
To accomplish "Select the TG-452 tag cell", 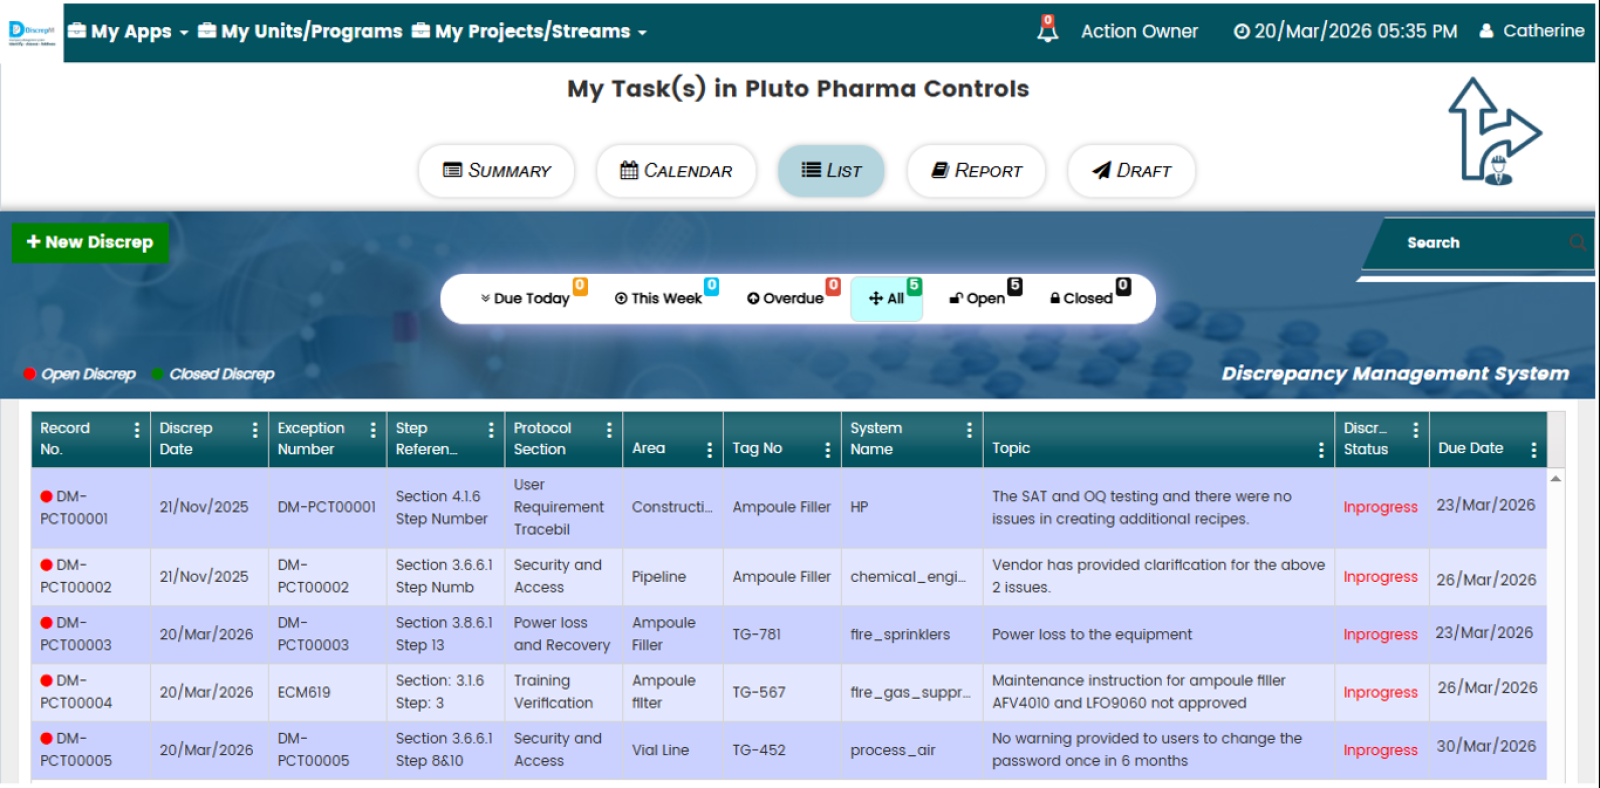I will click(759, 750).
